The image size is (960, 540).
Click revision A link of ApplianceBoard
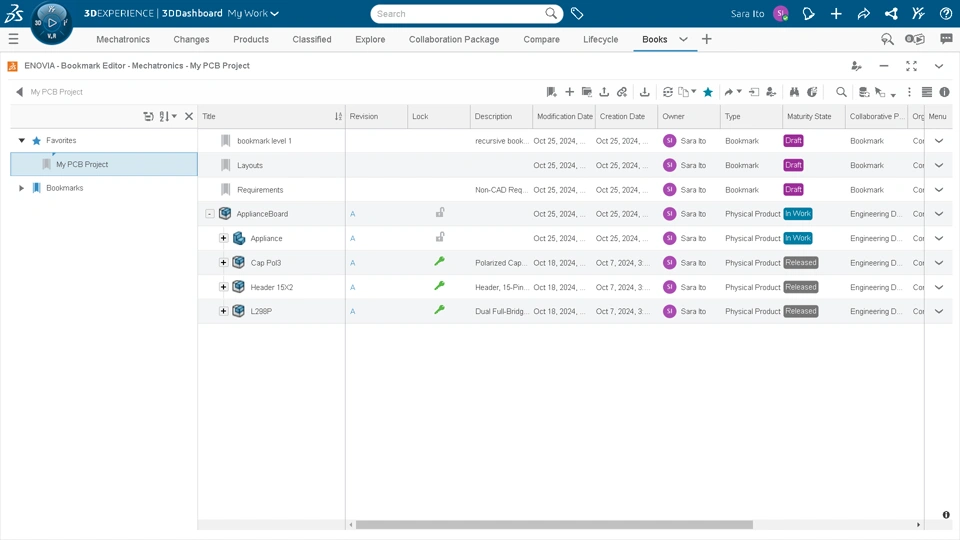(x=353, y=214)
